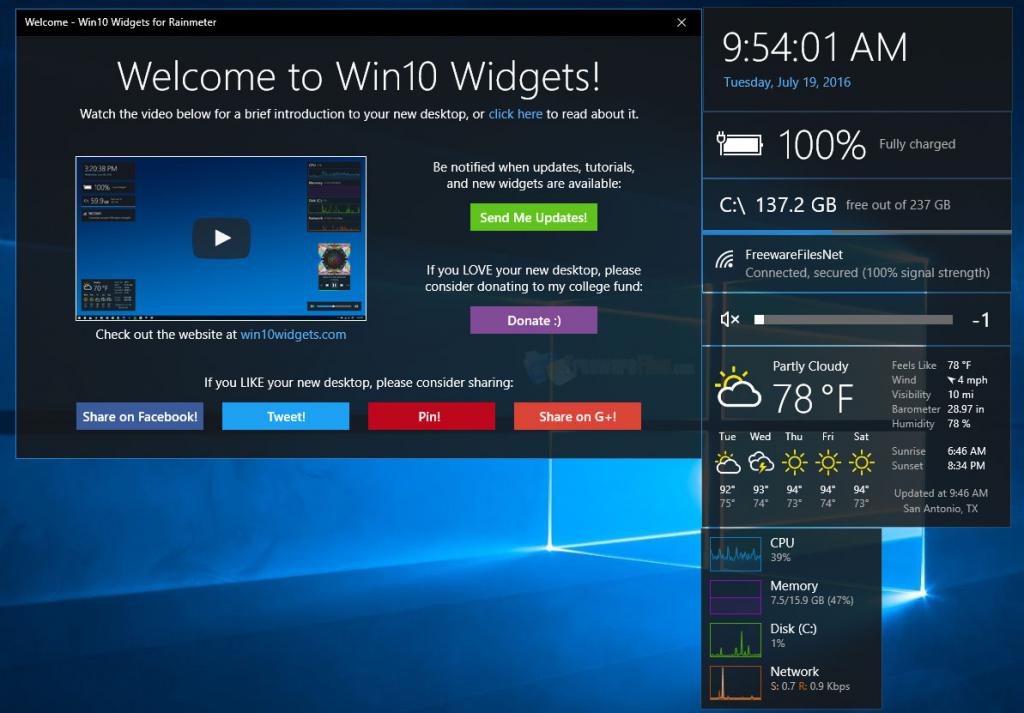Screen dimensions: 1024x713
Task: Click Tuesday's forecast icon
Action: (x=728, y=464)
